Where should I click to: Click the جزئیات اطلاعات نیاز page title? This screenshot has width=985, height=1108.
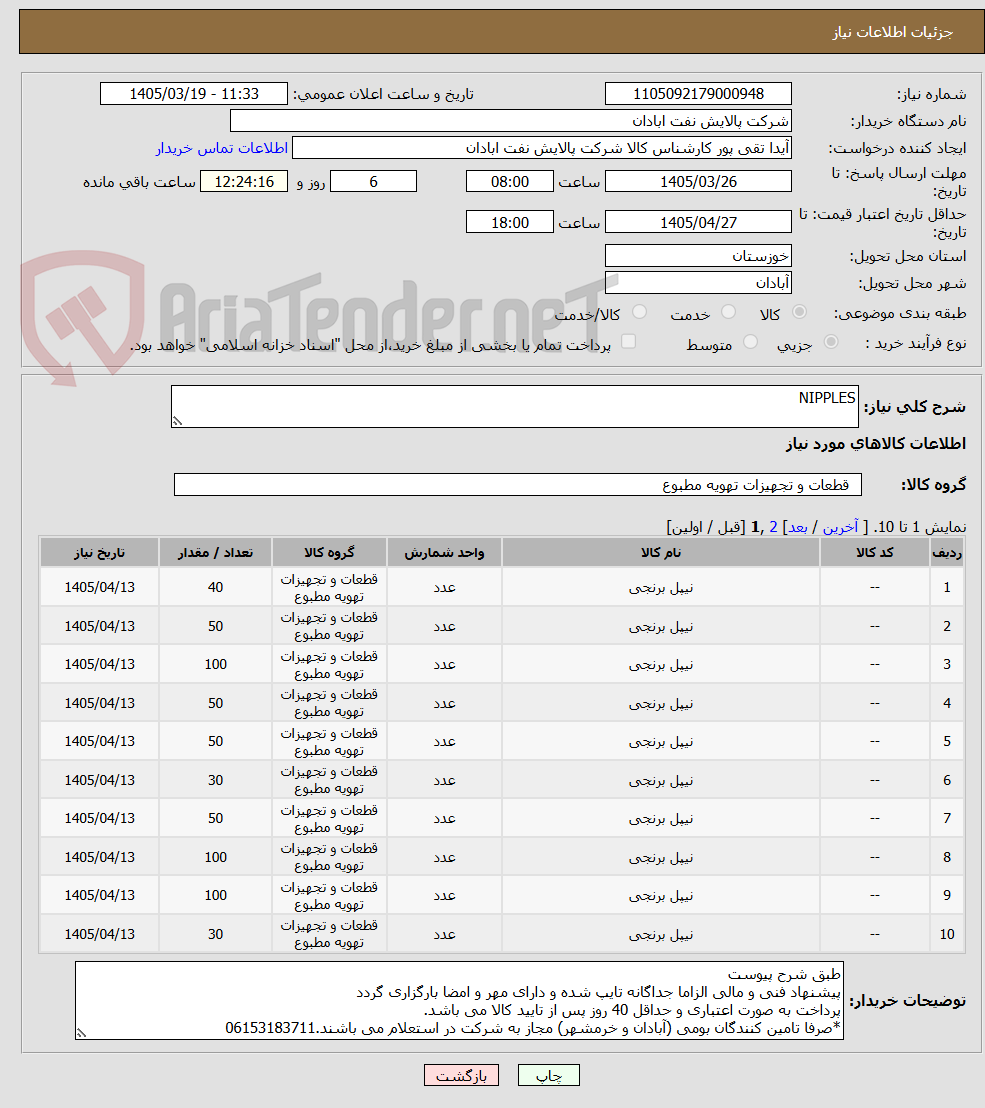click(x=892, y=33)
